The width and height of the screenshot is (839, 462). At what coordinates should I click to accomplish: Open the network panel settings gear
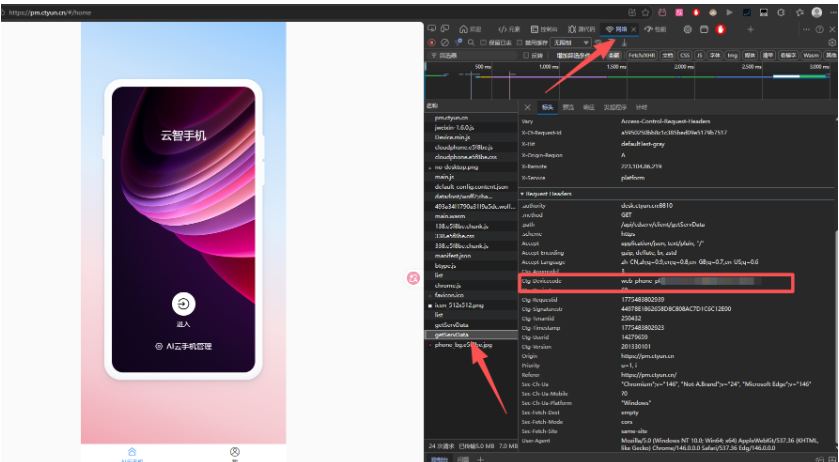tap(832, 42)
